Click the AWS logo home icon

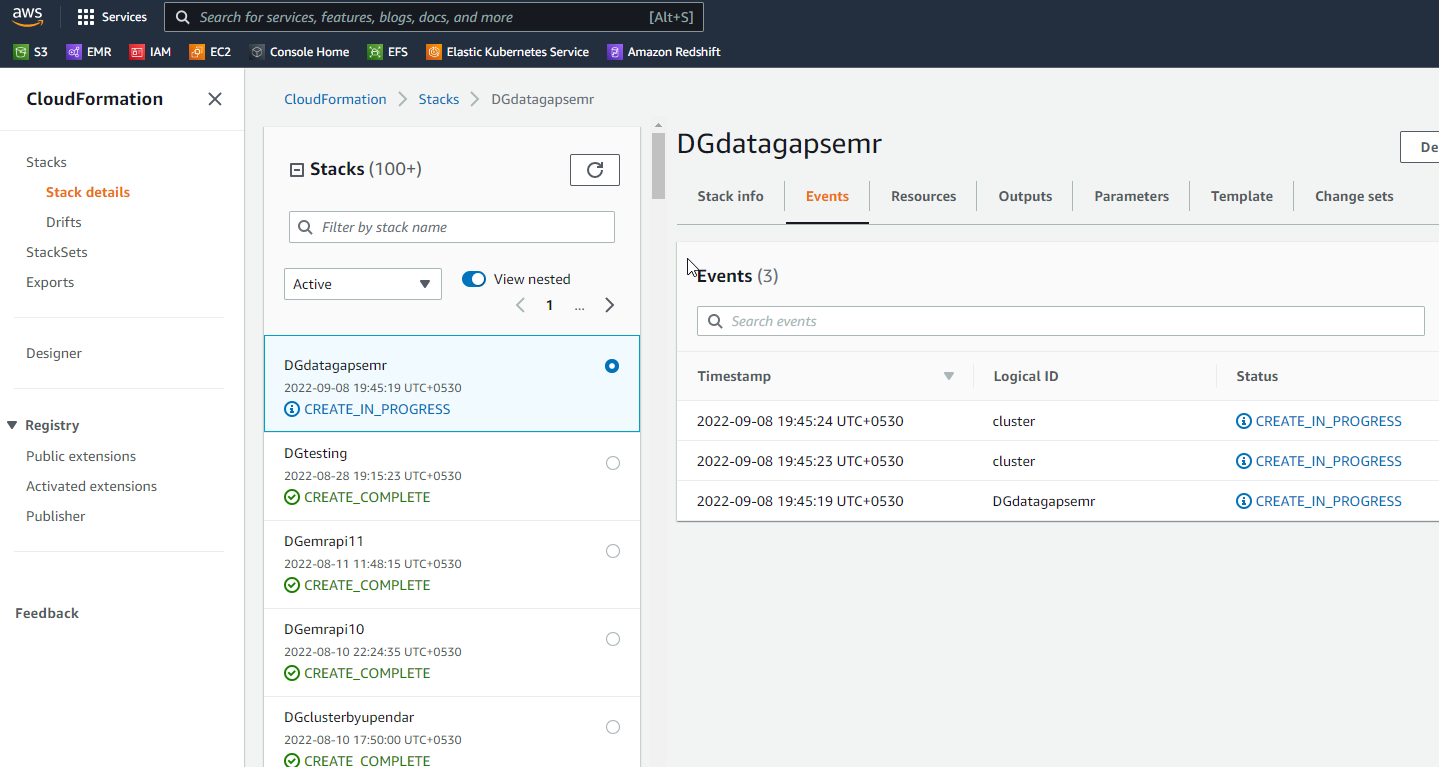(27, 16)
